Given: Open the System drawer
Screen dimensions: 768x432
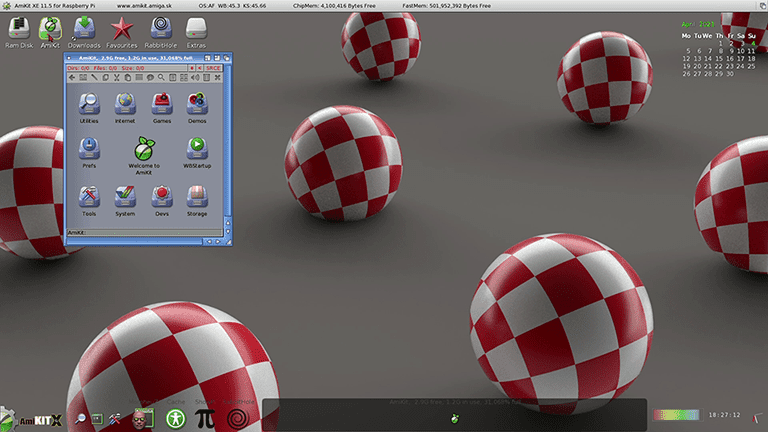Looking at the screenshot, I should point(125,201).
